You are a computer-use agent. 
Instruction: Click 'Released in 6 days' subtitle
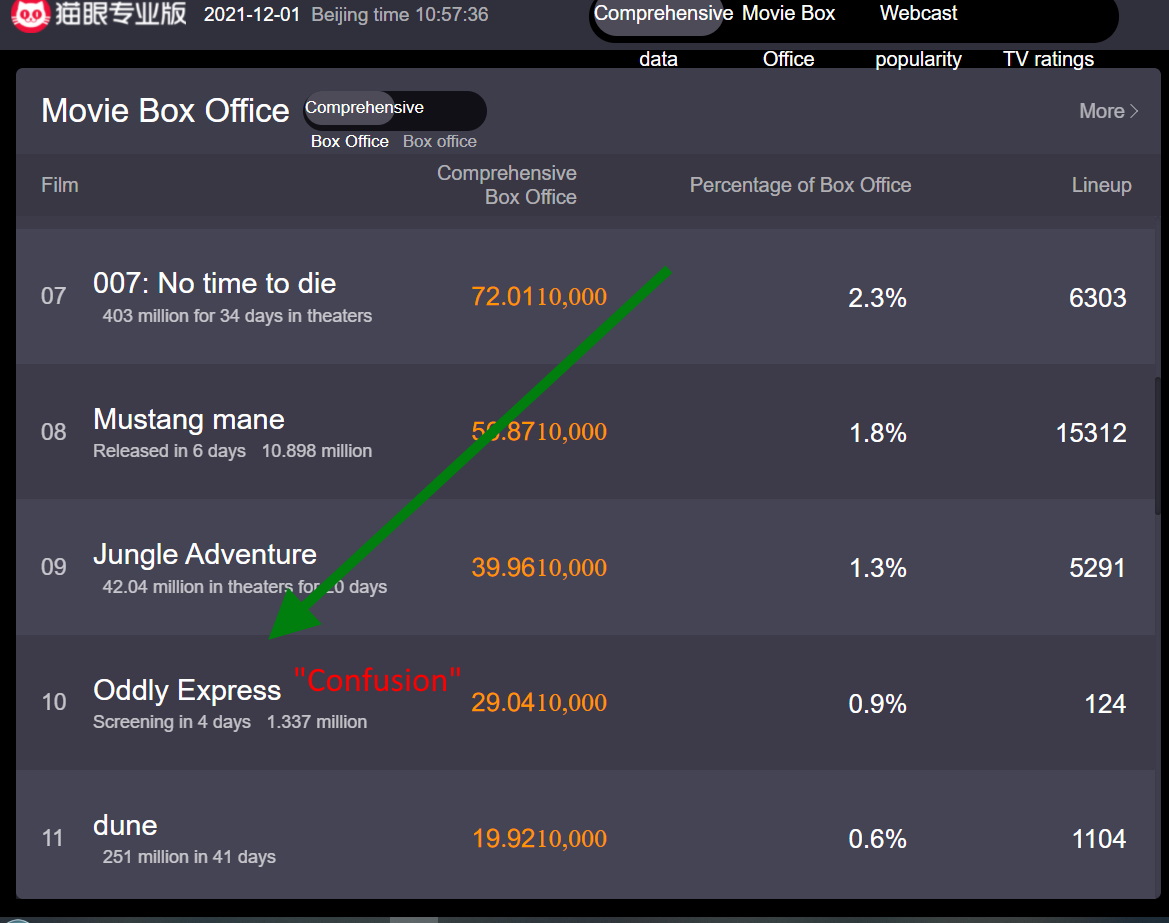pos(169,451)
